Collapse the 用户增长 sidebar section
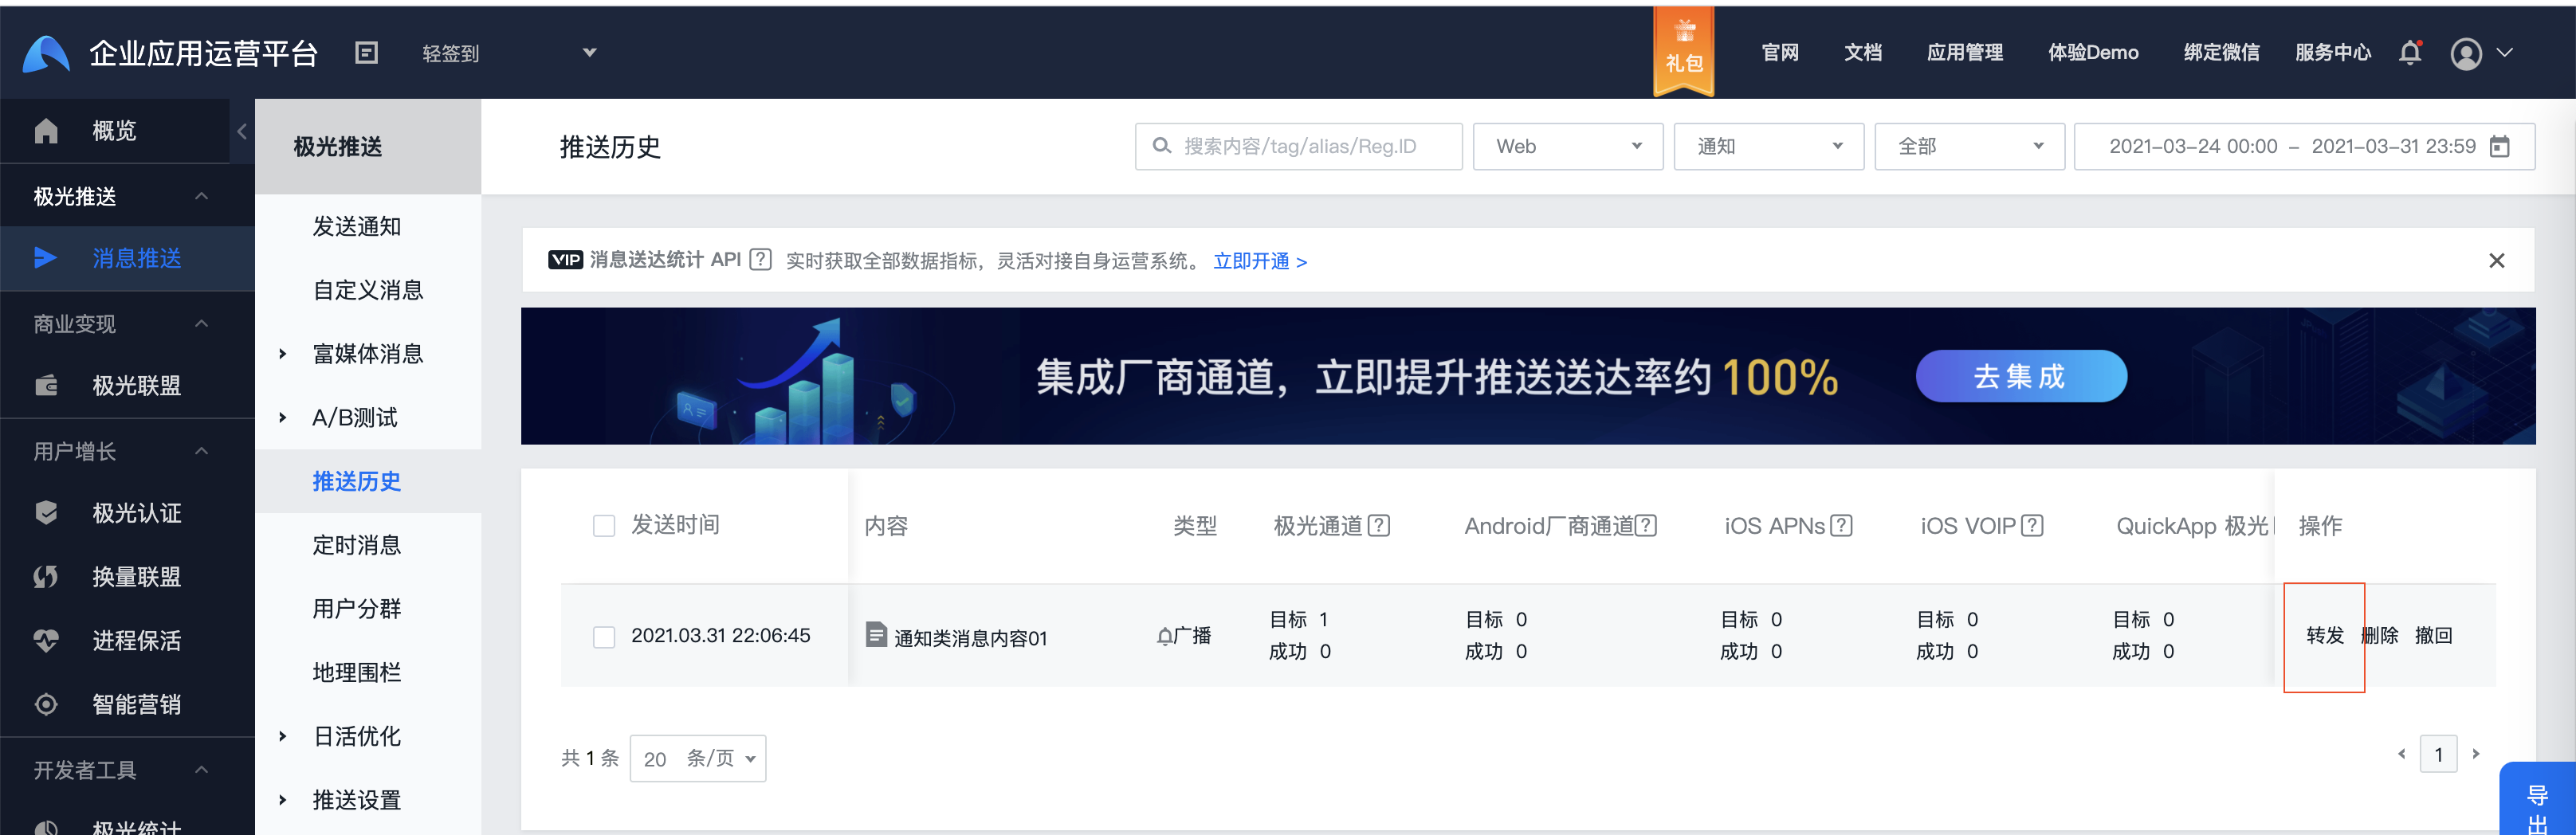2576x835 pixels. [201, 451]
